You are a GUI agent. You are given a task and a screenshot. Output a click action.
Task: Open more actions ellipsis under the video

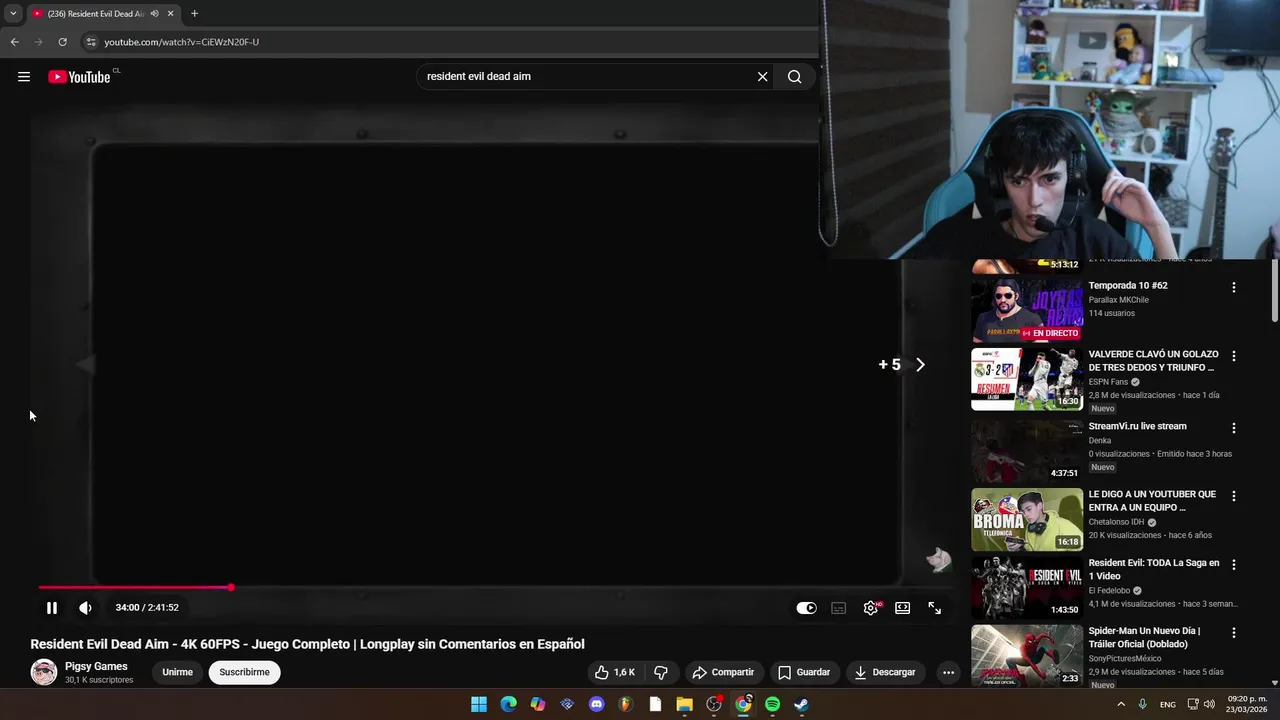click(948, 672)
